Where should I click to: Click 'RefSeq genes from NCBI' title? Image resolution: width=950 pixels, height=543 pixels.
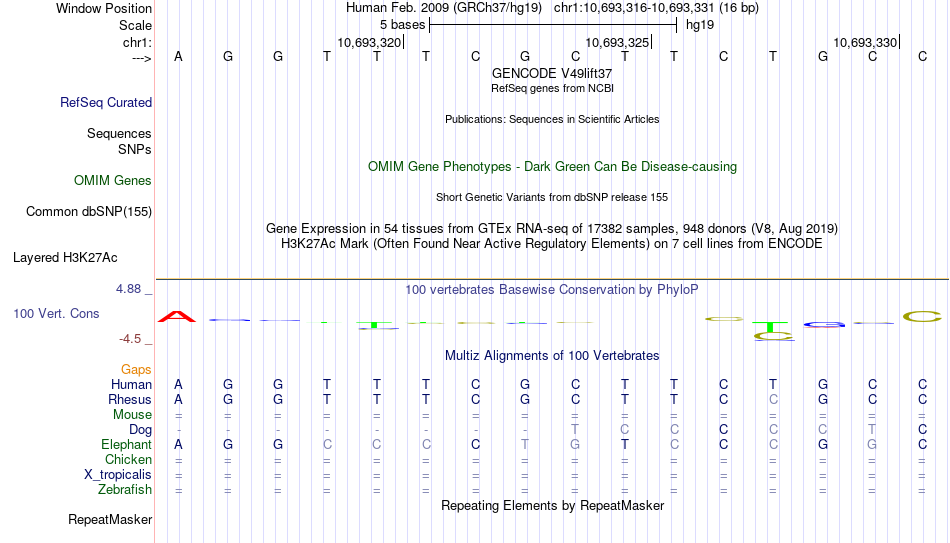tap(552, 88)
